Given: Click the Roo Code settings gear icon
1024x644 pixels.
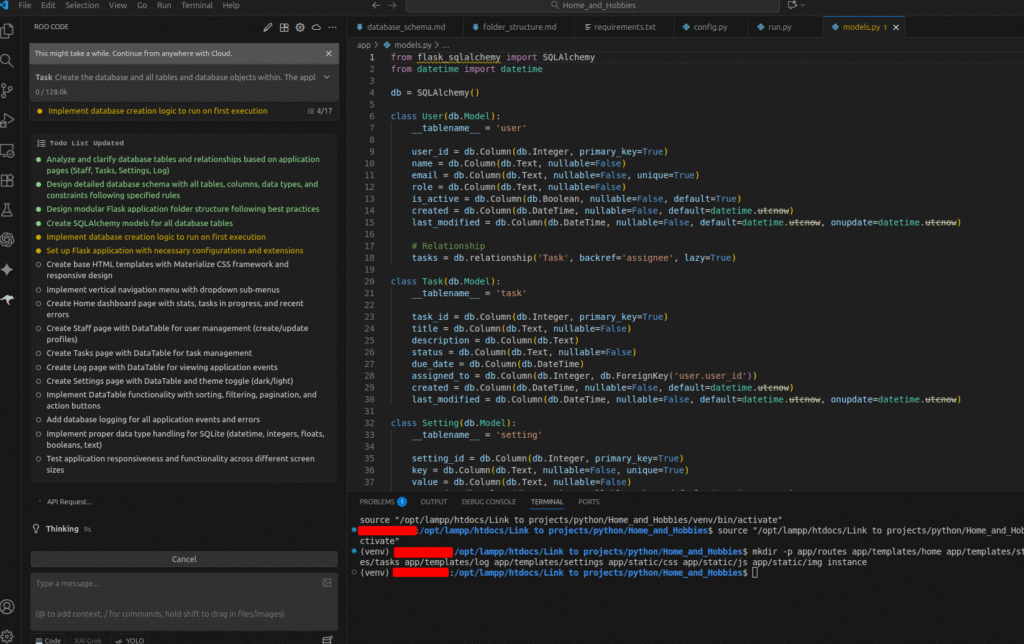Looking at the screenshot, I should click(300, 28).
